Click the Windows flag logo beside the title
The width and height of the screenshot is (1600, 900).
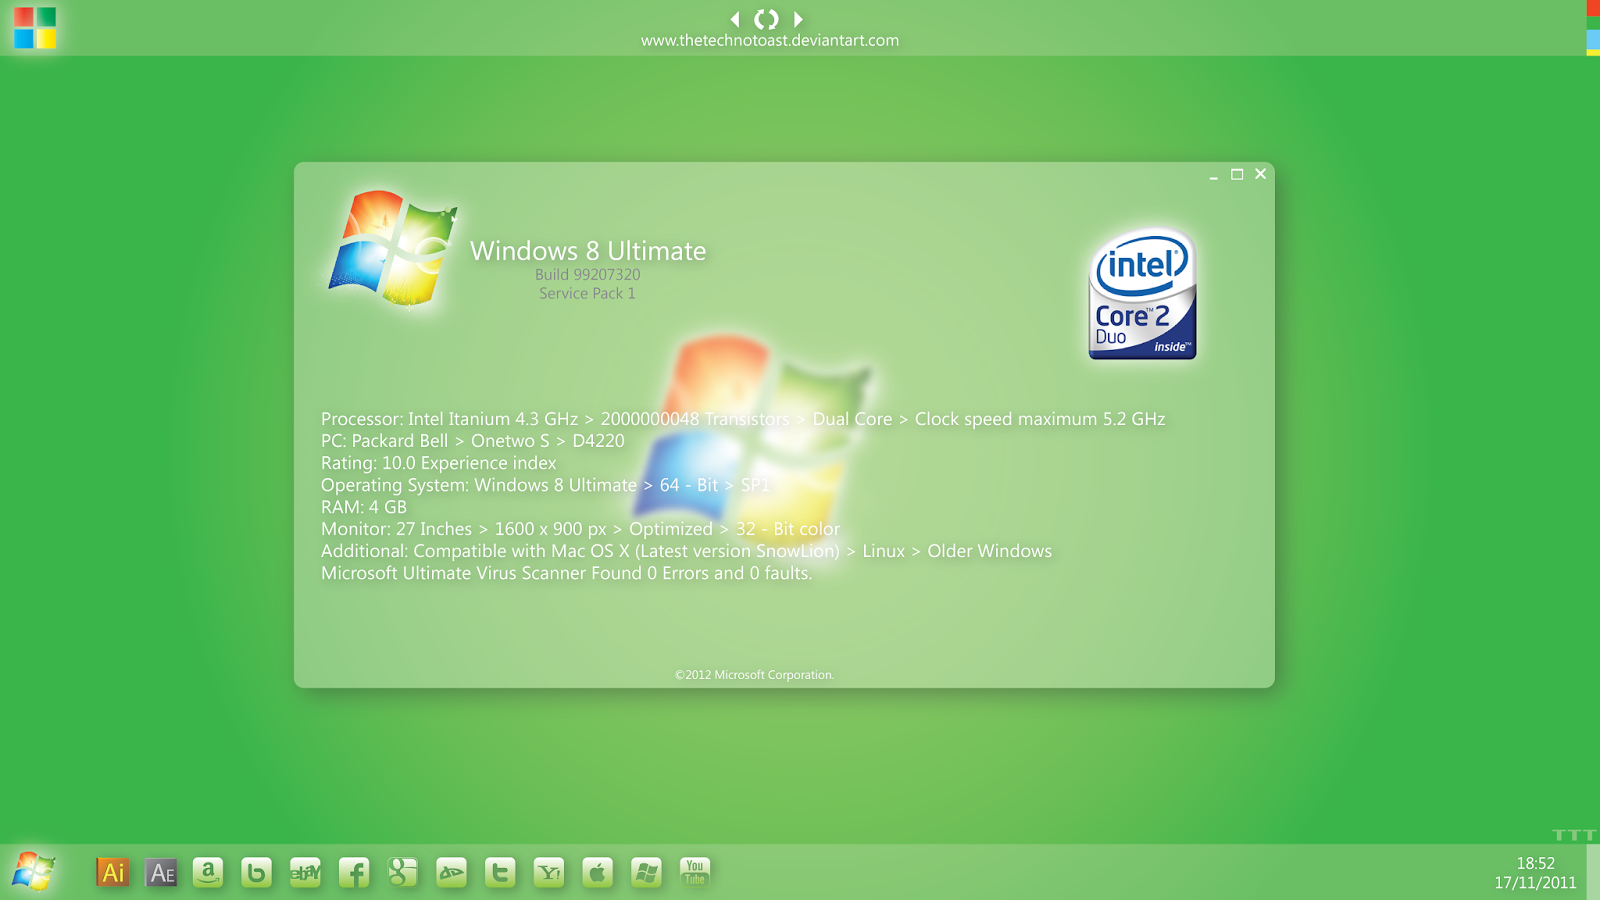tap(393, 249)
